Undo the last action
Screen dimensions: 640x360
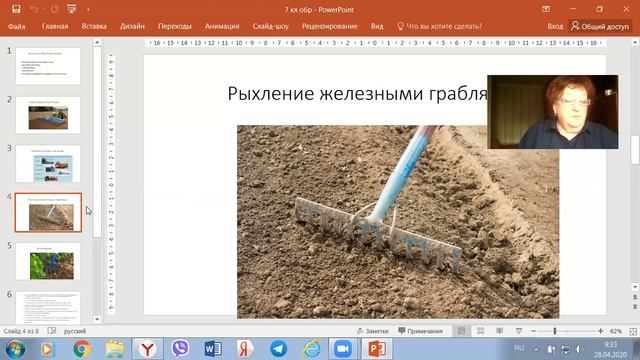click(34, 9)
